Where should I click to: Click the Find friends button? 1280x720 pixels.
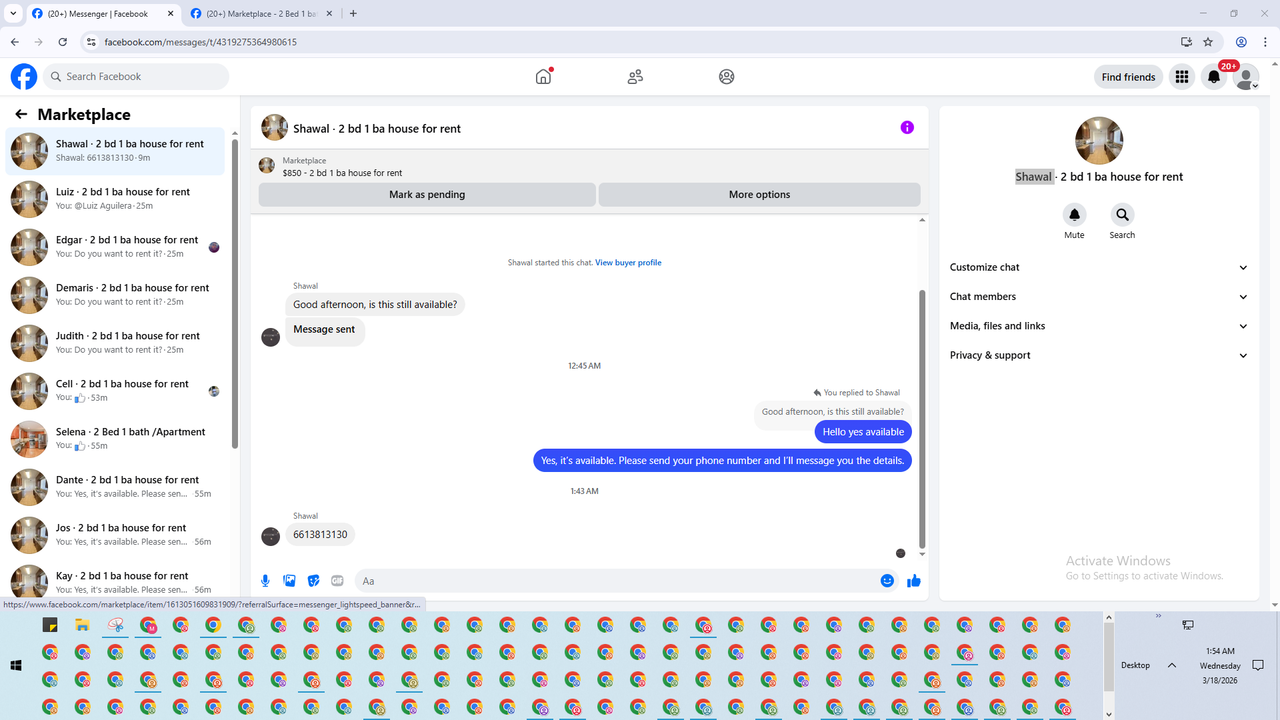click(x=1128, y=77)
